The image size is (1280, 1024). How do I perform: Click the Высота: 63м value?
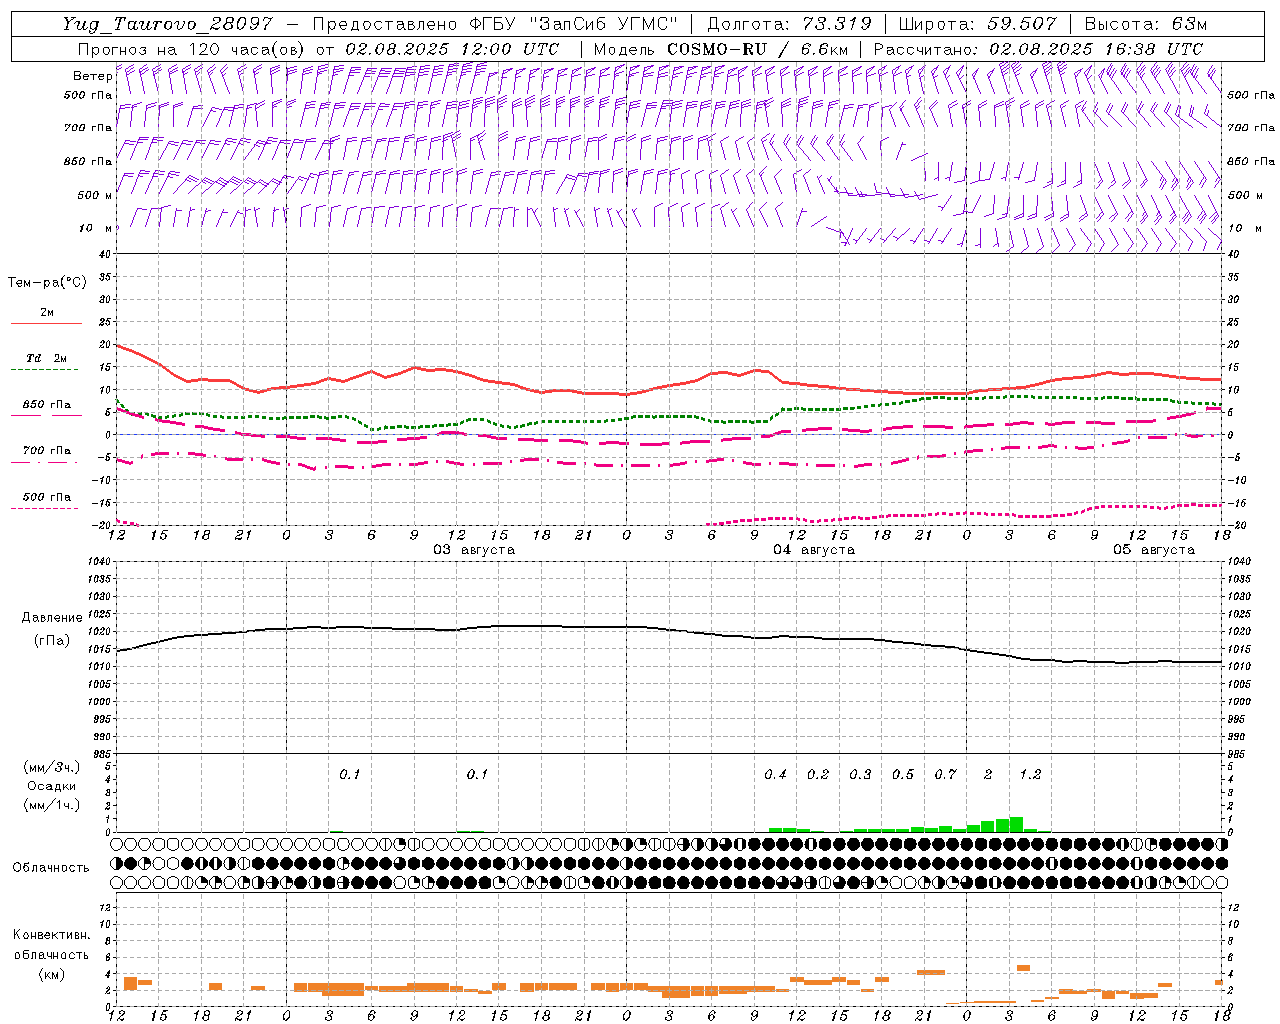point(1144,24)
